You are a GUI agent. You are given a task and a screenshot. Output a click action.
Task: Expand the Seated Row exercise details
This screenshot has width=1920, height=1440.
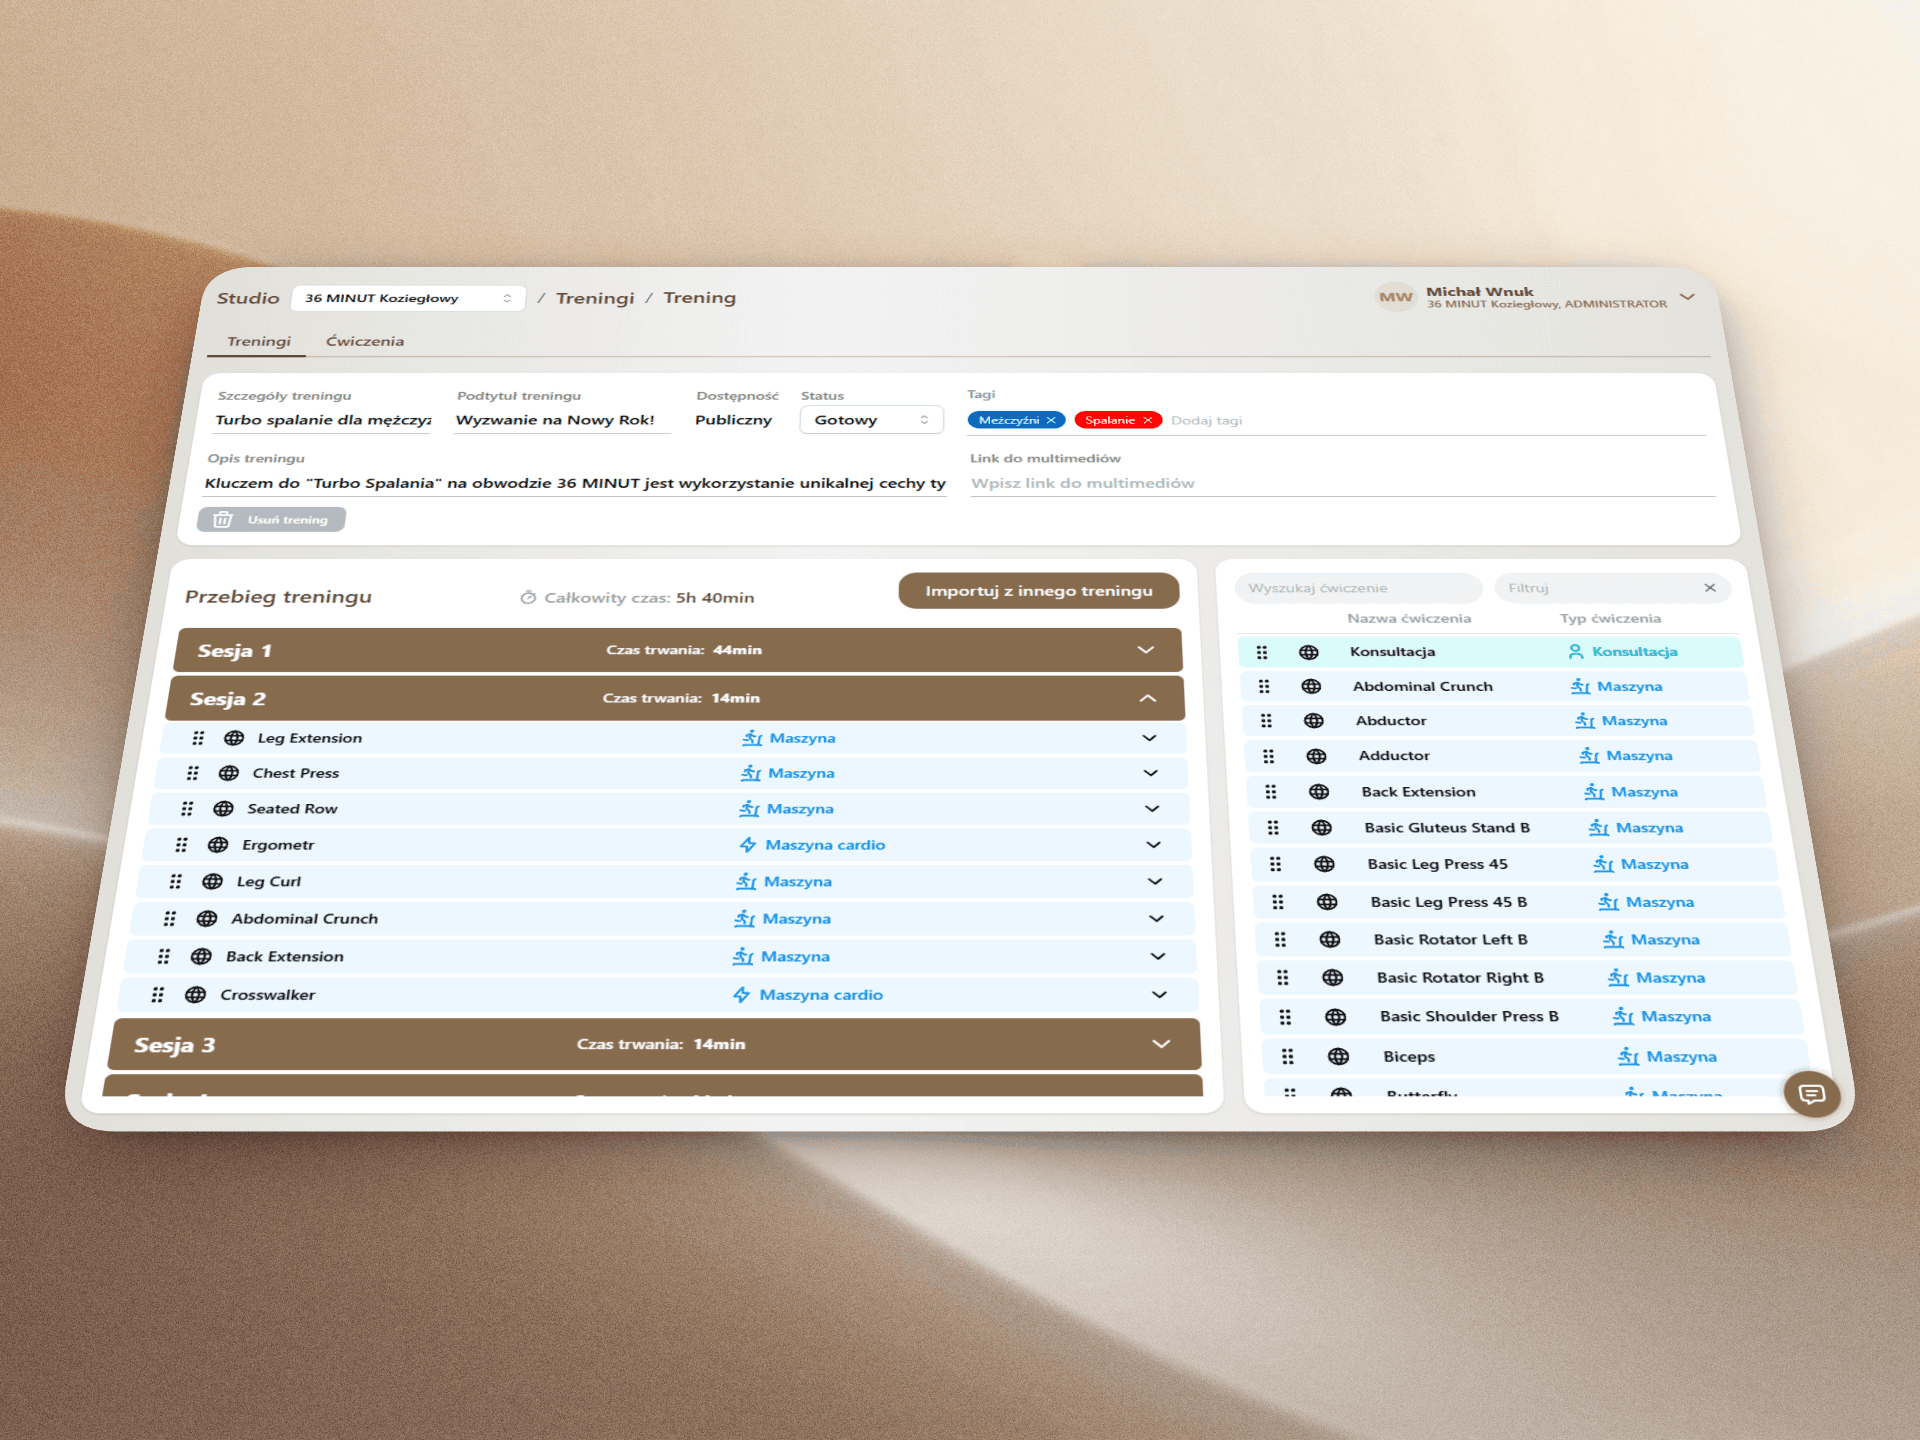pyautogui.click(x=1152, y=808)
